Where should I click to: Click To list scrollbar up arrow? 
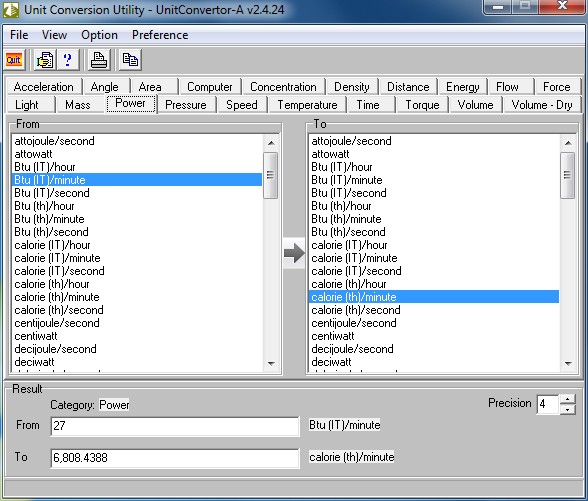pos(568,143)
